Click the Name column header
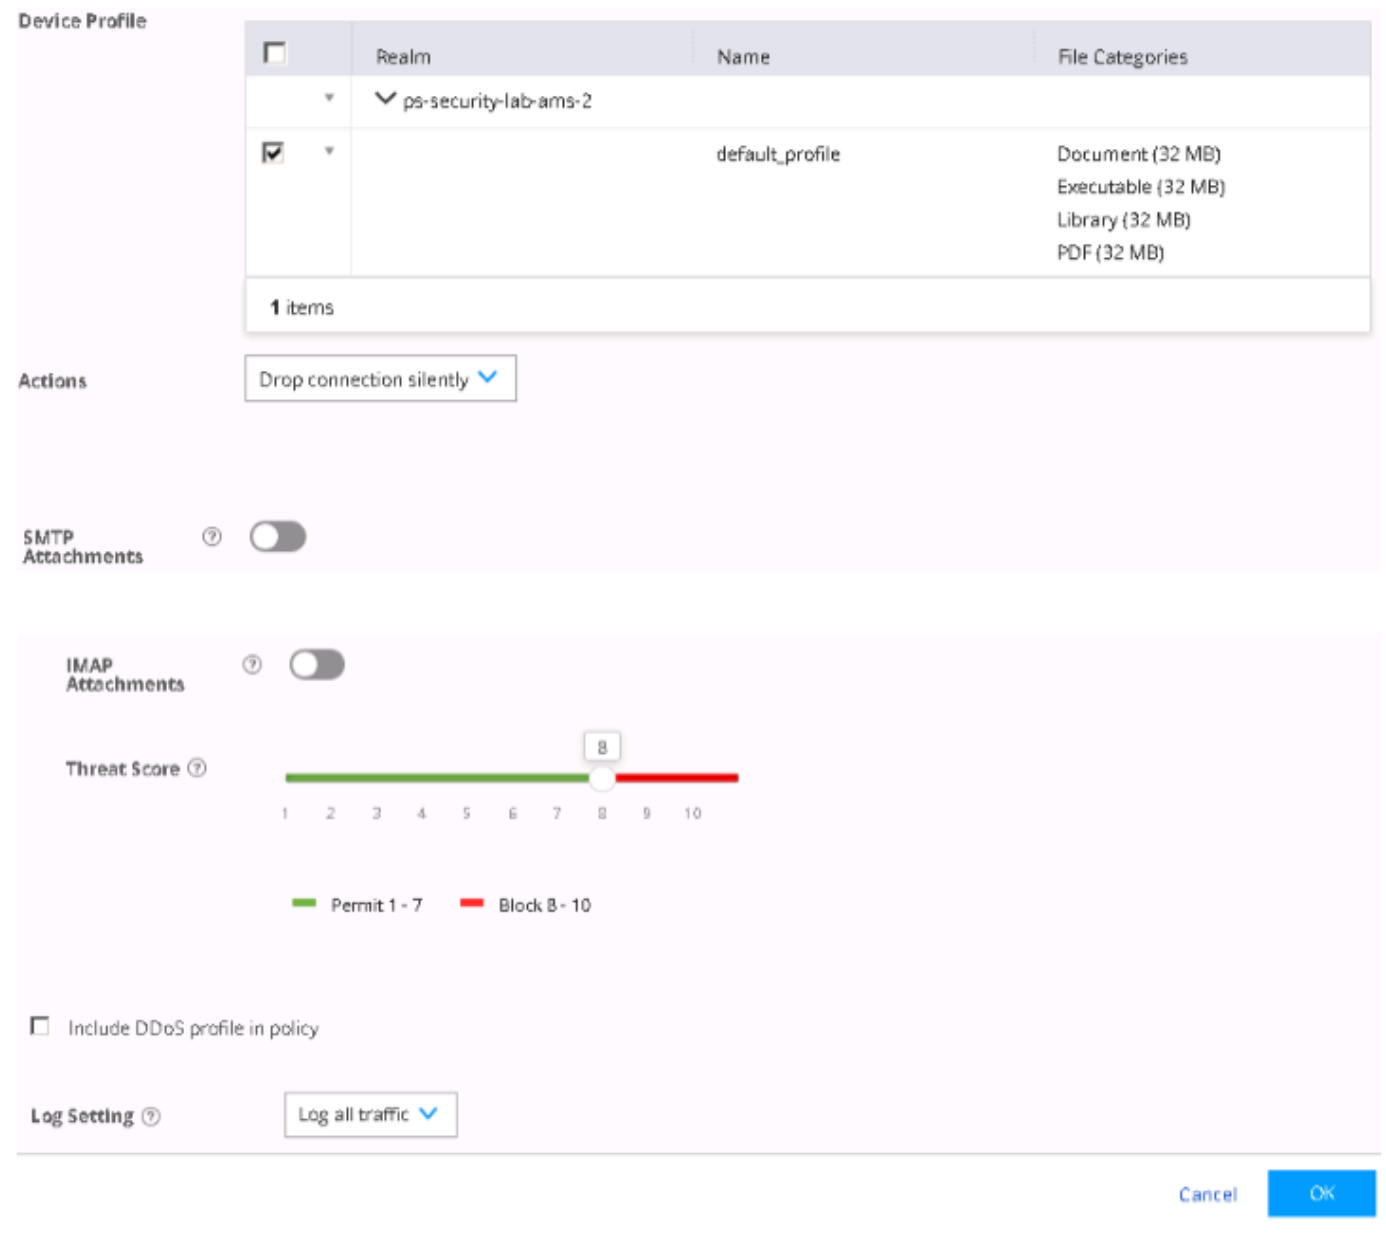The width and height of the screenshot is (1386, 1242). click(x=743, y=57)
